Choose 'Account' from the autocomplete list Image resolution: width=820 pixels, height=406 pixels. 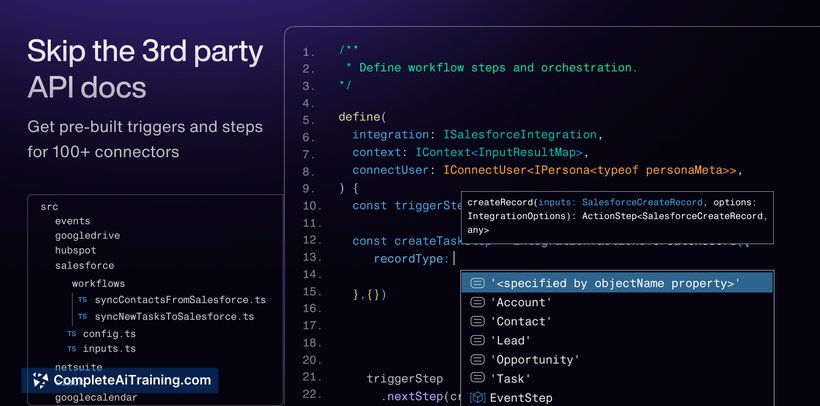[x=617, y=302]
